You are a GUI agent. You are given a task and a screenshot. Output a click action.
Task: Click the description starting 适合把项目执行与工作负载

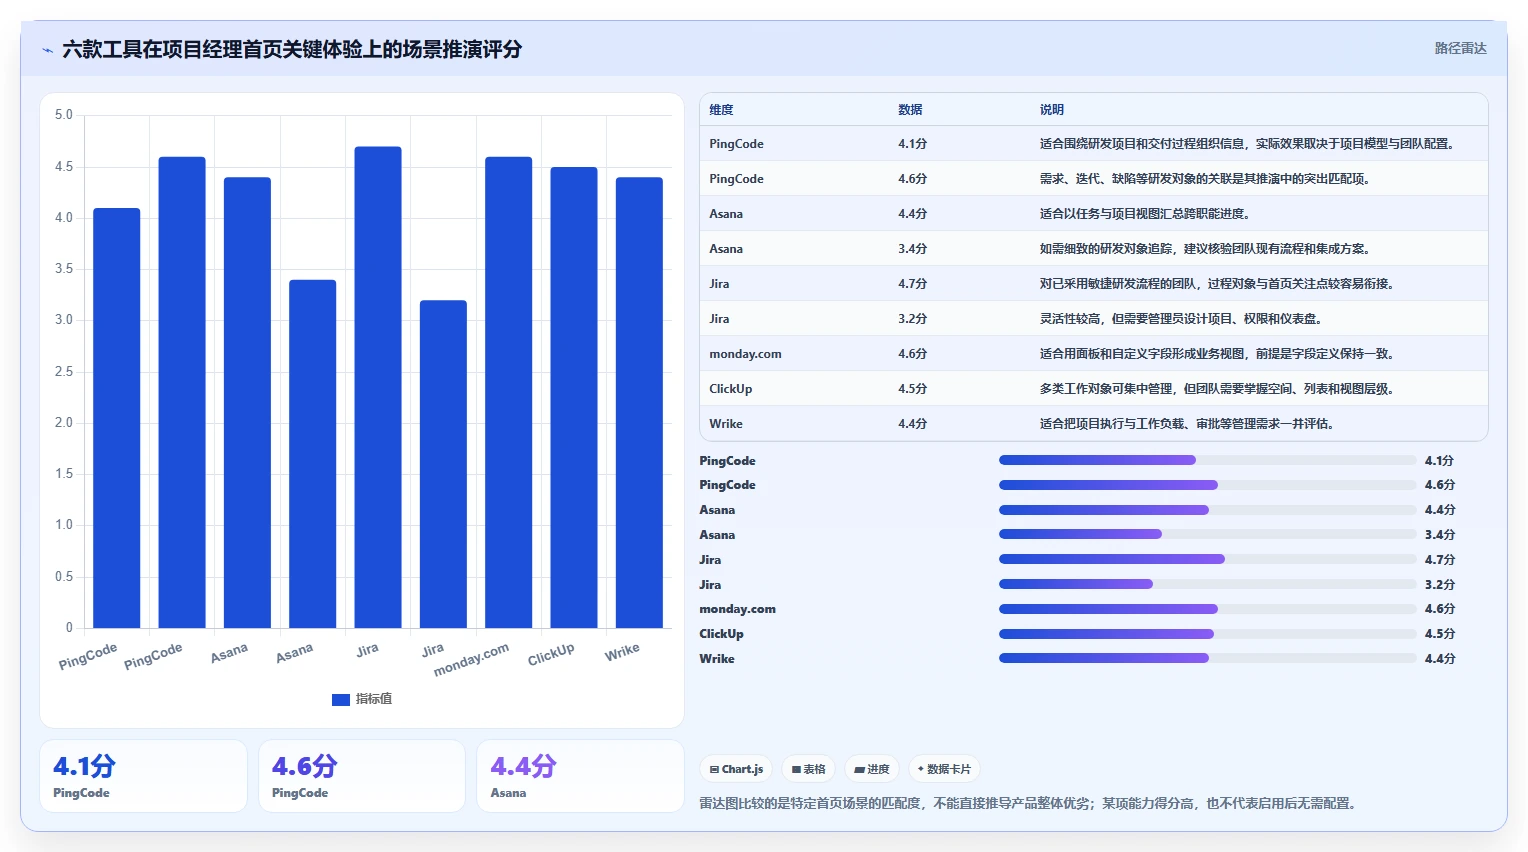coord(1186,424)
